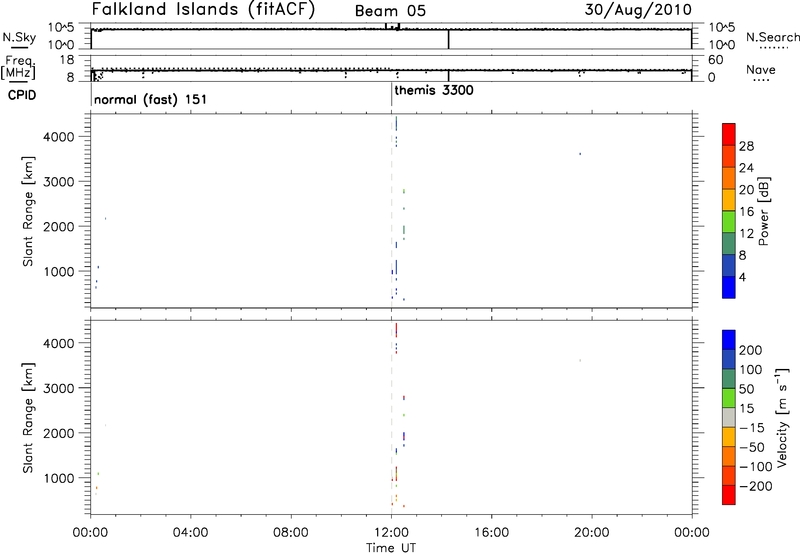Click the blue top segment of the Velocity colorbar
Image resolution: width=800 pixels, height=554 pixels.
729,340
